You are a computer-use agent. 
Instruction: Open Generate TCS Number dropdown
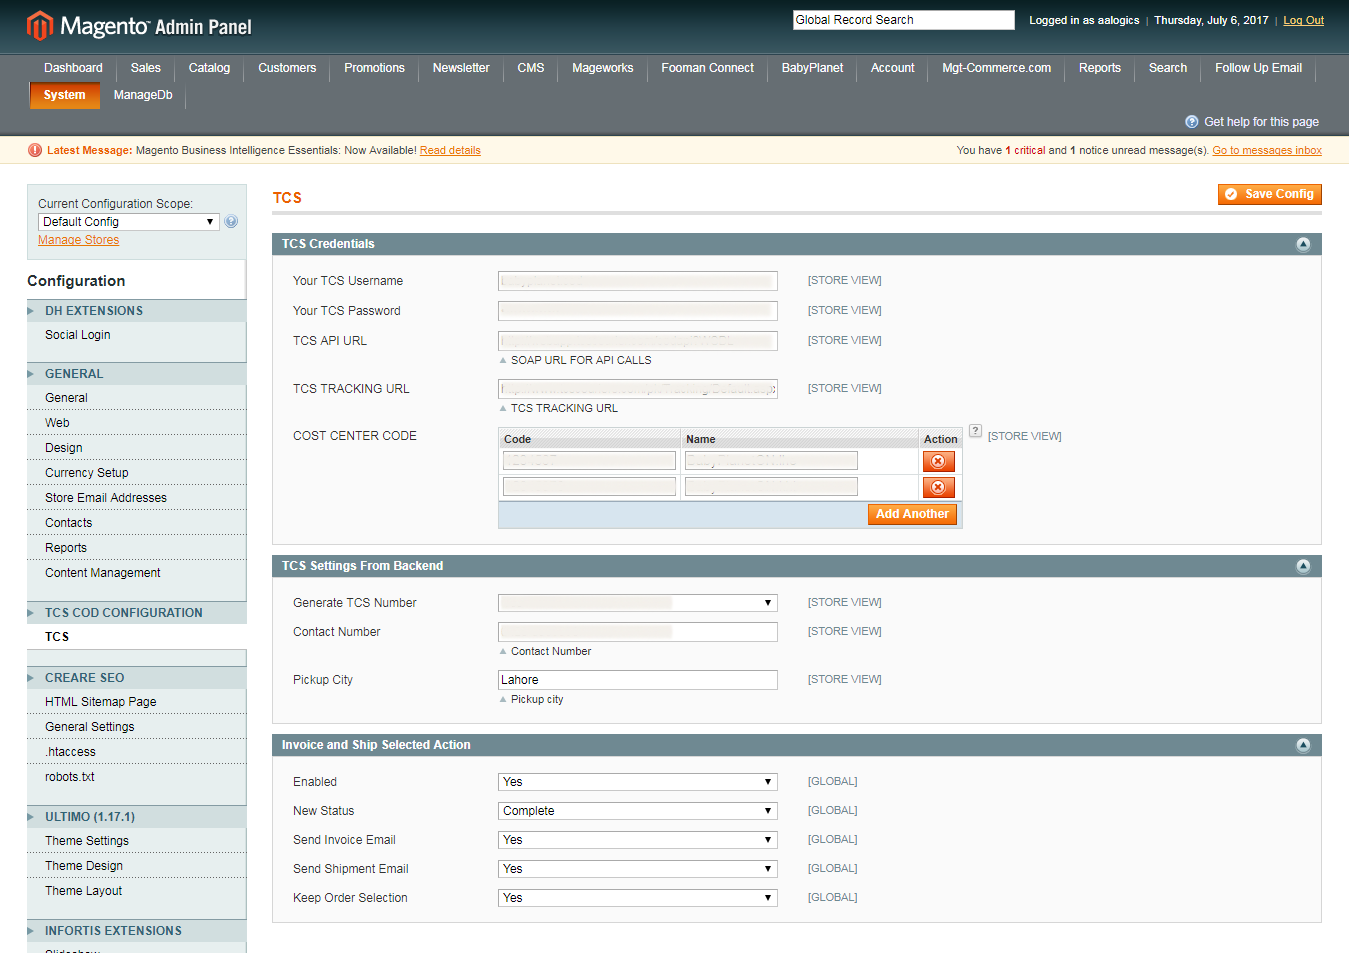(638, 603)
